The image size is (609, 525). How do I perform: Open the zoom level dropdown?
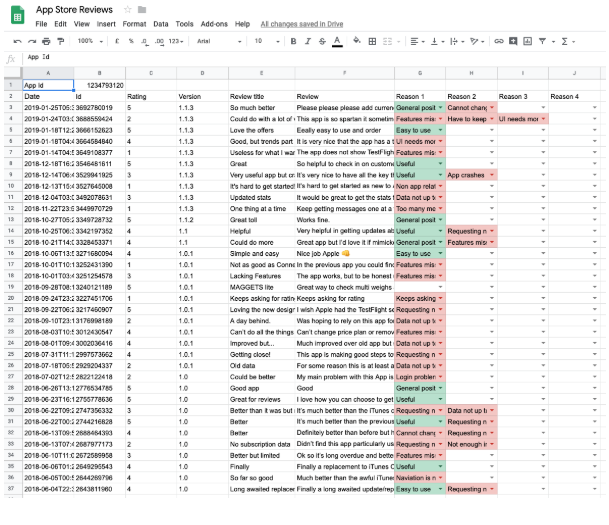[x=90, y=41]
